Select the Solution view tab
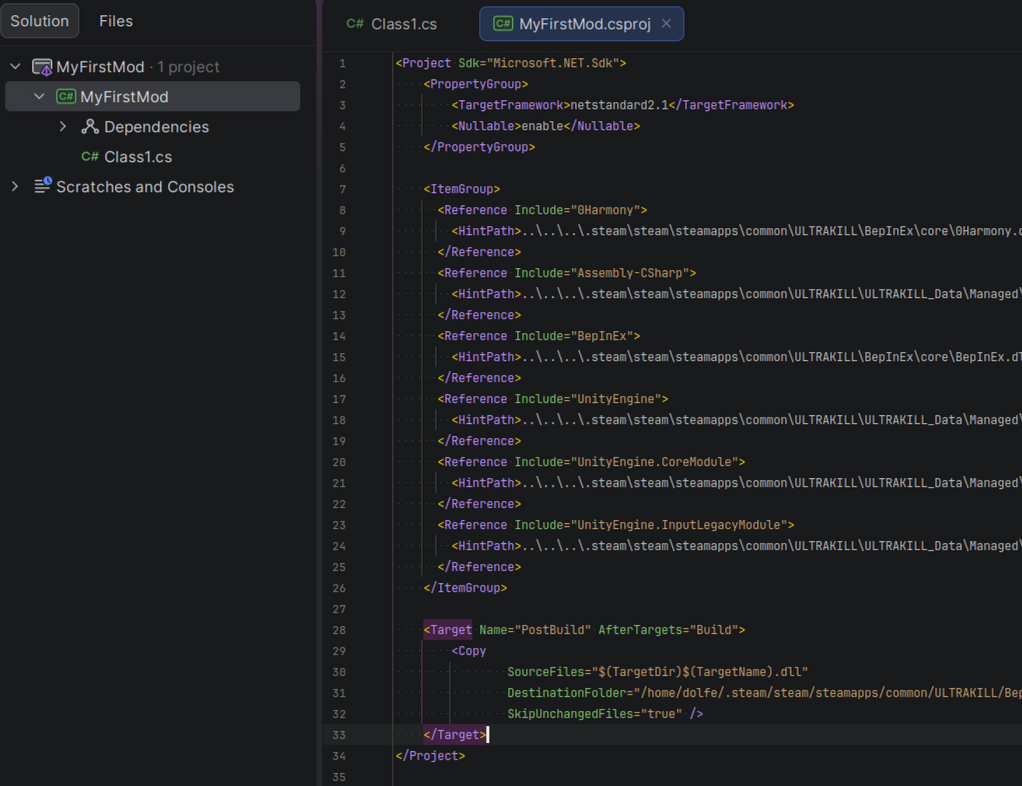1022x786 pixels. click(x=40, y=21)
